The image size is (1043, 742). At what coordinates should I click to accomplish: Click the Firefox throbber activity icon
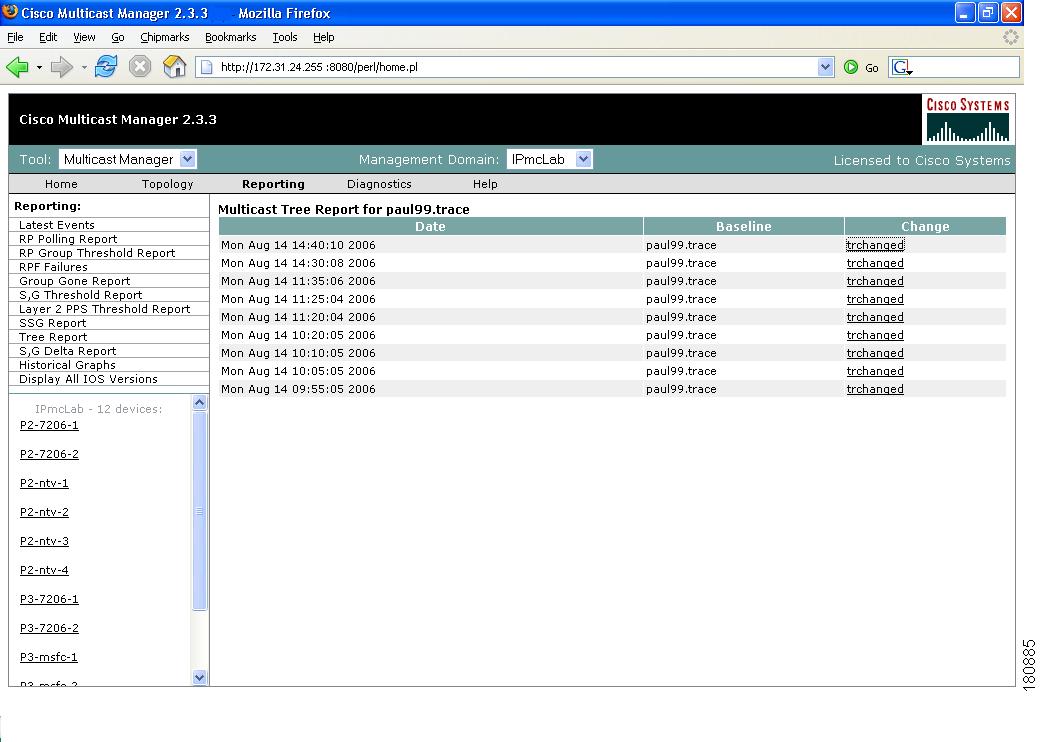1010,37
